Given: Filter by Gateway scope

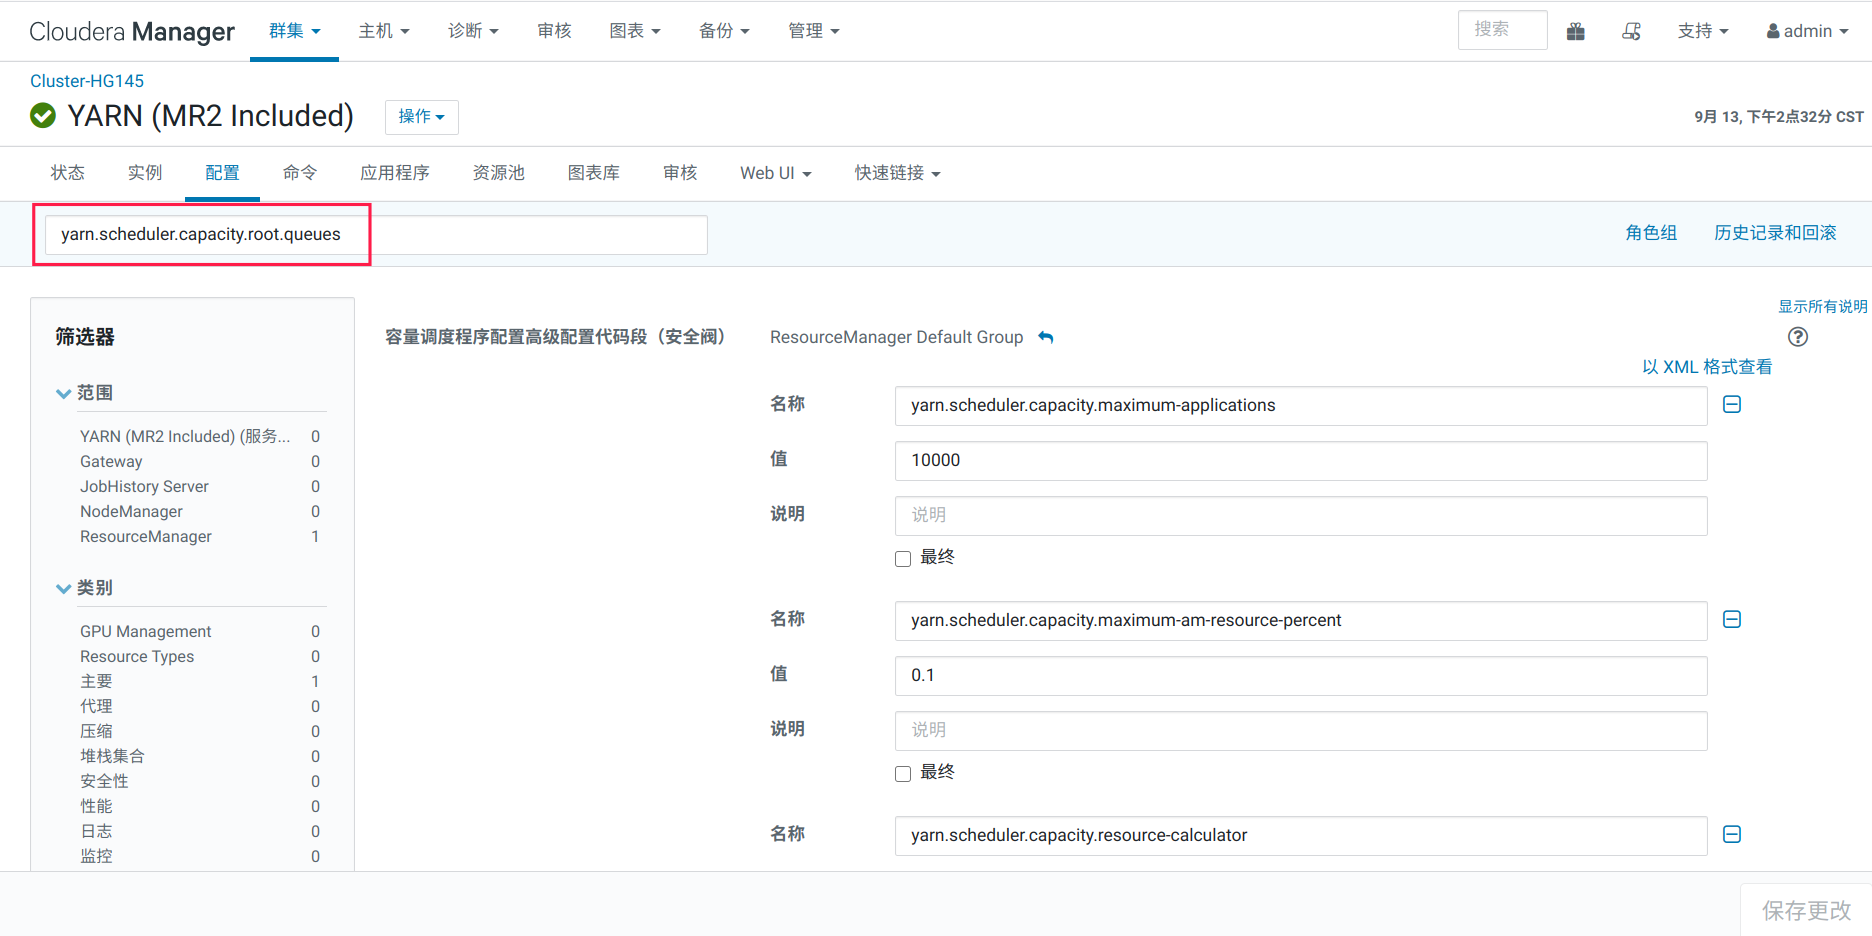Looking at the screenshot, I should [x=111, y=462].
